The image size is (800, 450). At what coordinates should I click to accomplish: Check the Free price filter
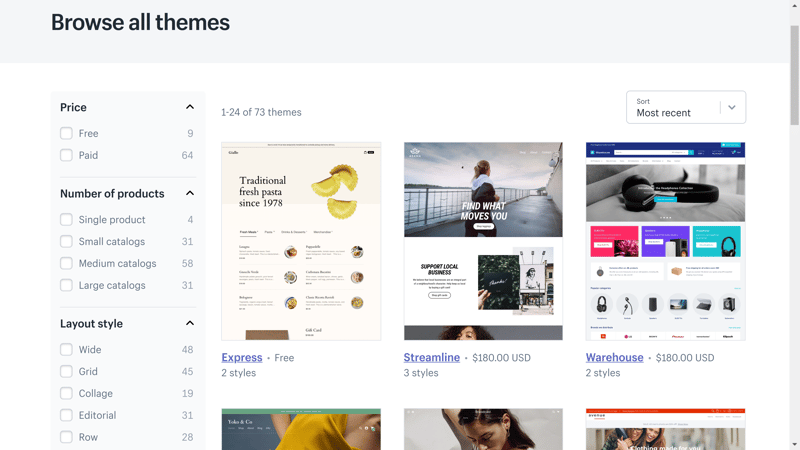point(66,133)
